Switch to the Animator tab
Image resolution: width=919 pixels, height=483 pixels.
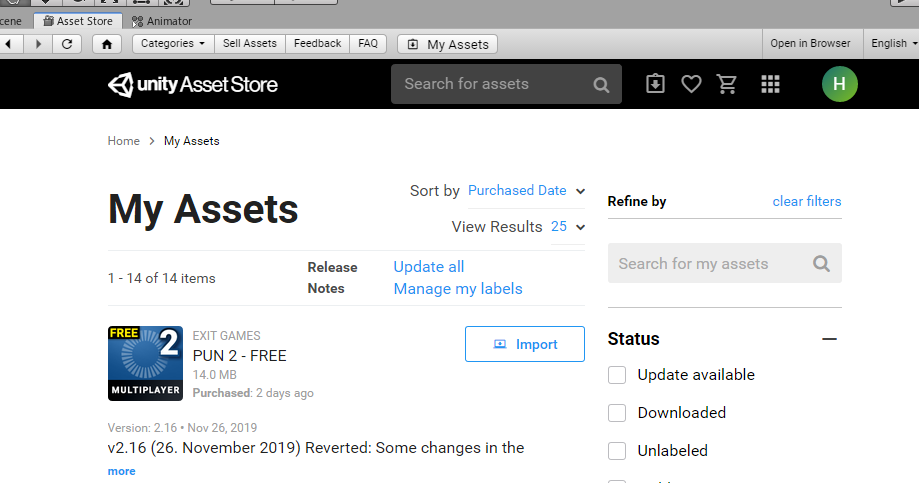click(x=162, y=21)
